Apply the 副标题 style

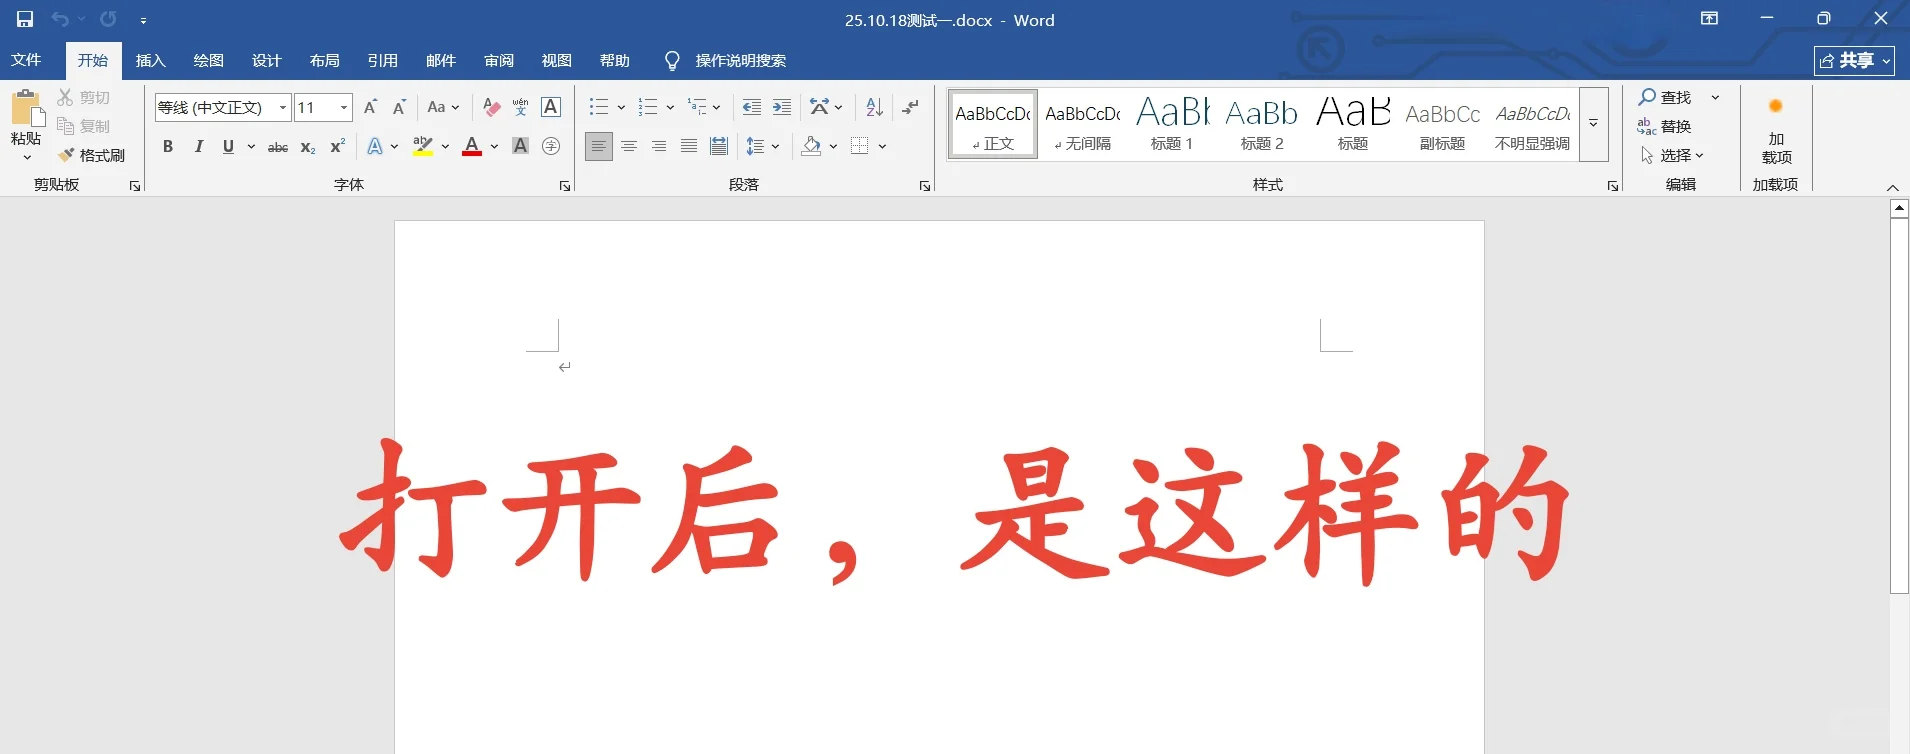coord(1442,124)
